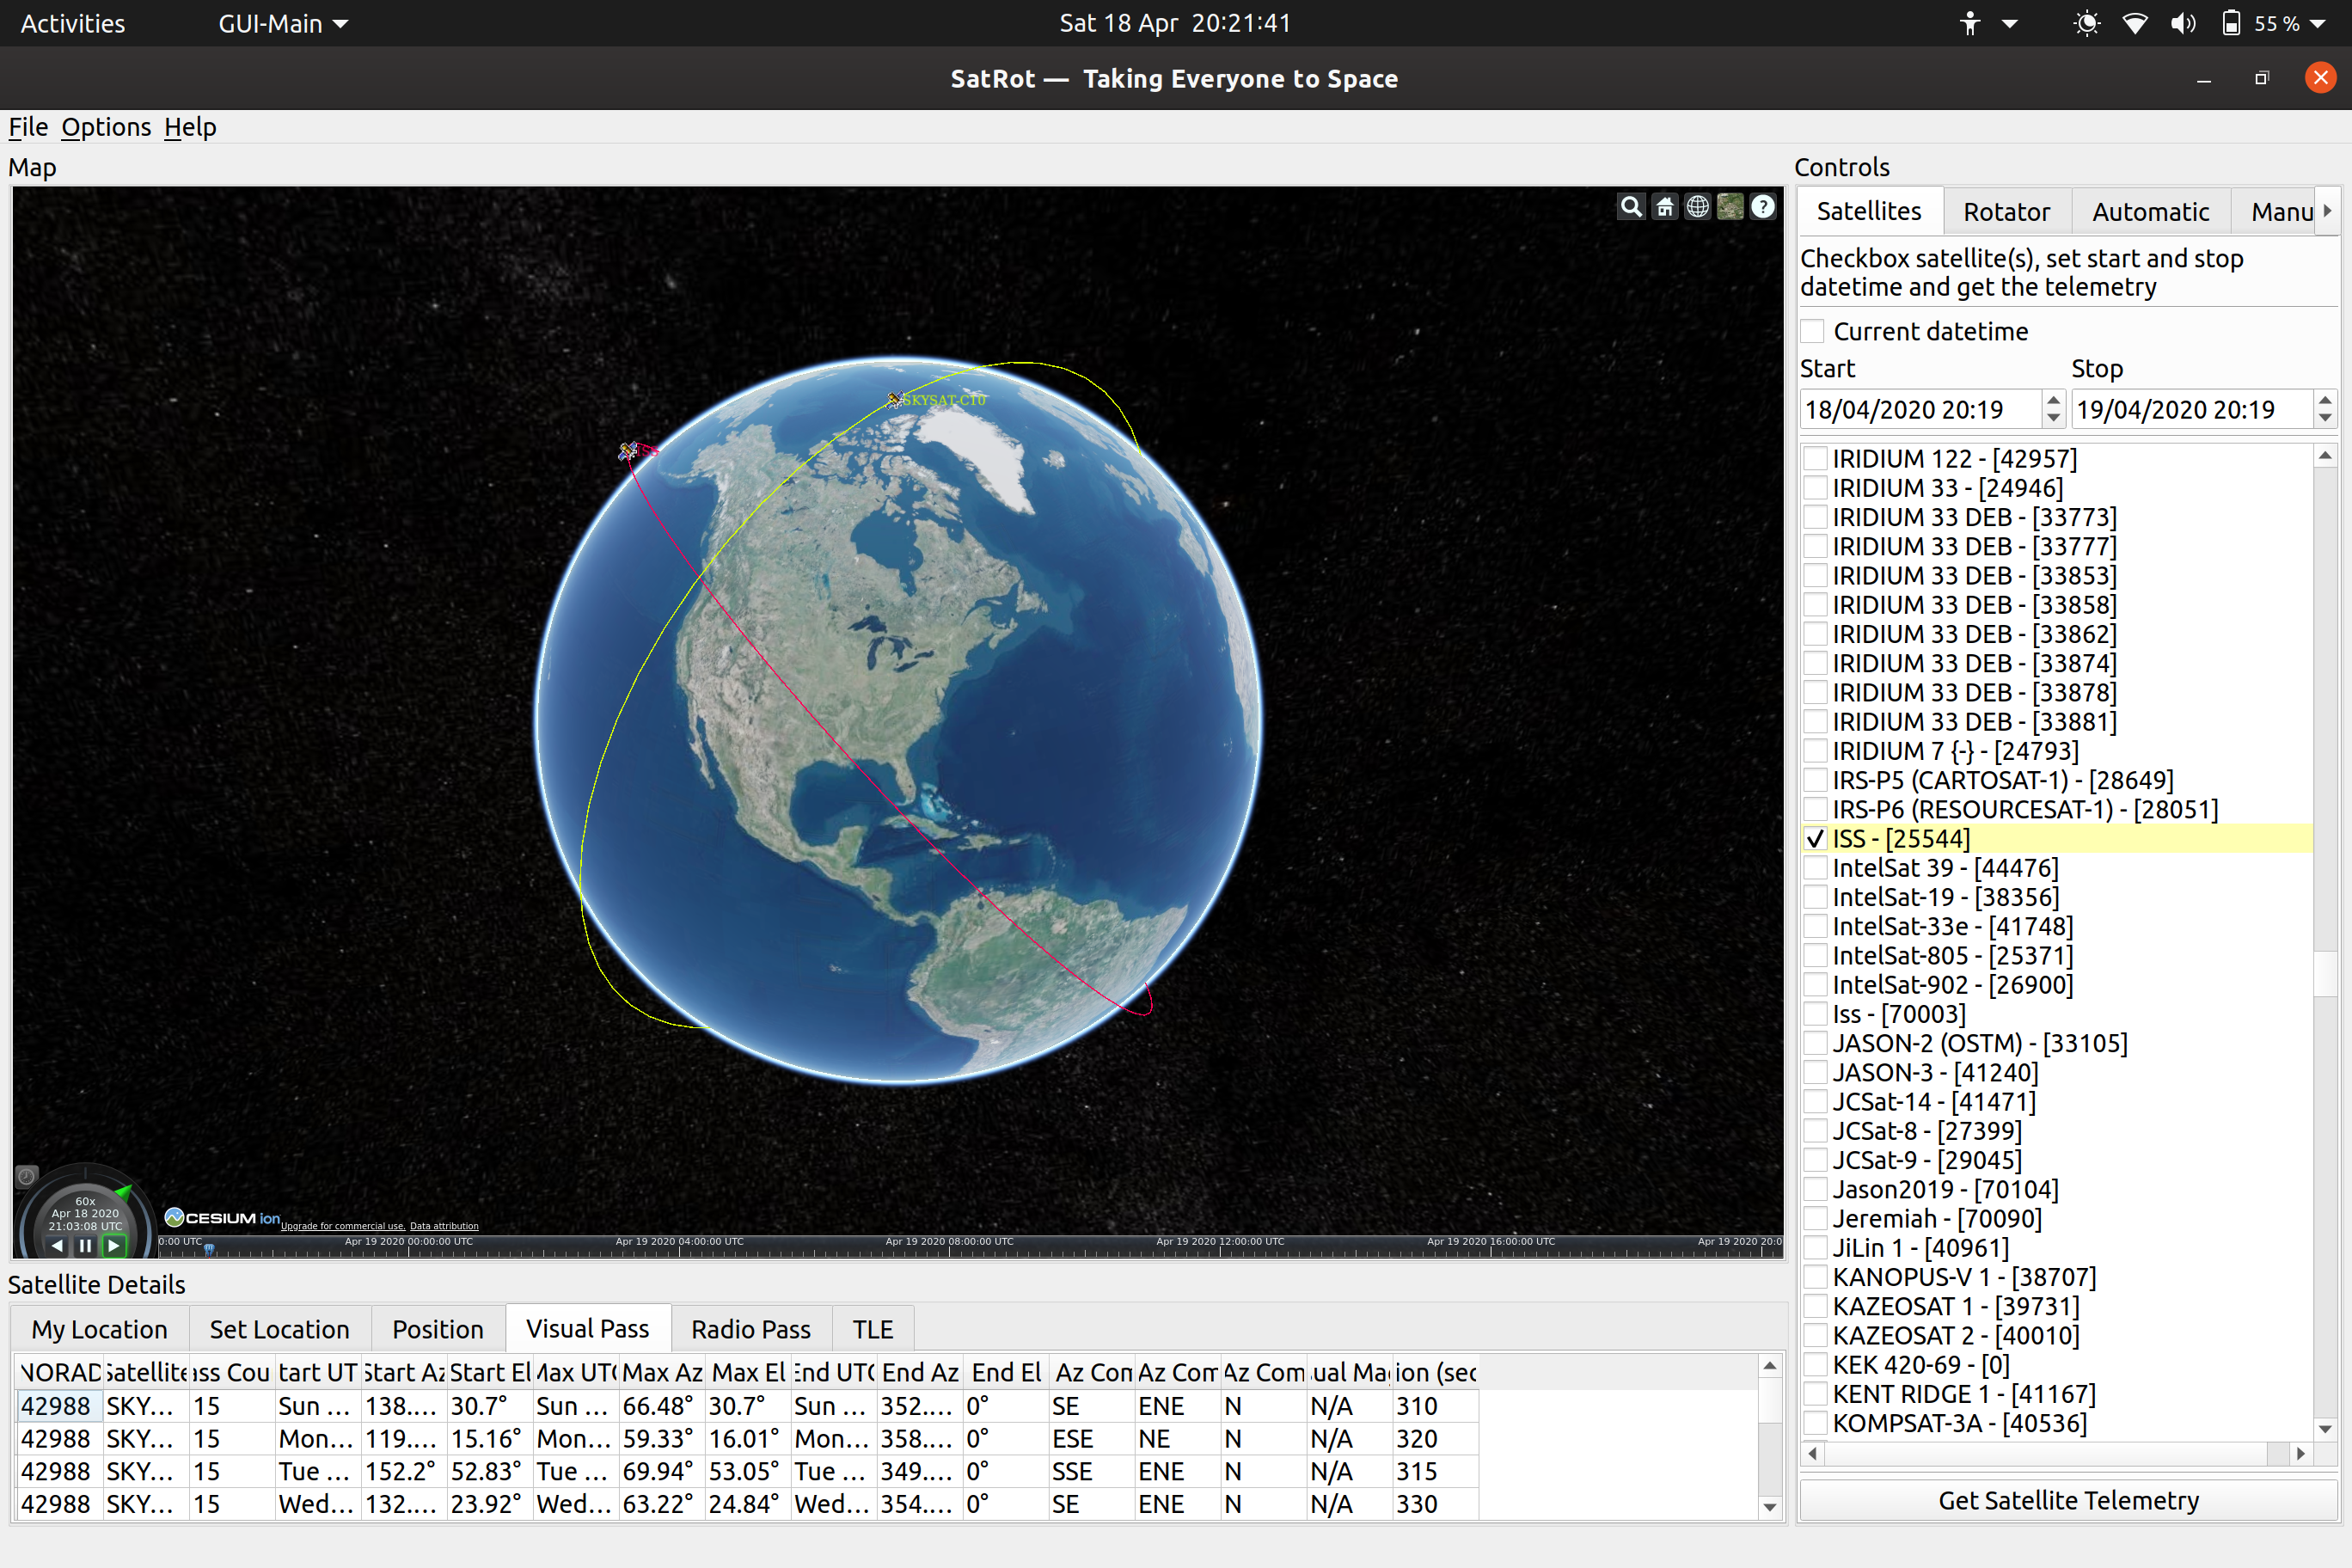
Task: Increase the Stop datetime with up arrow
Action: 2324,400
